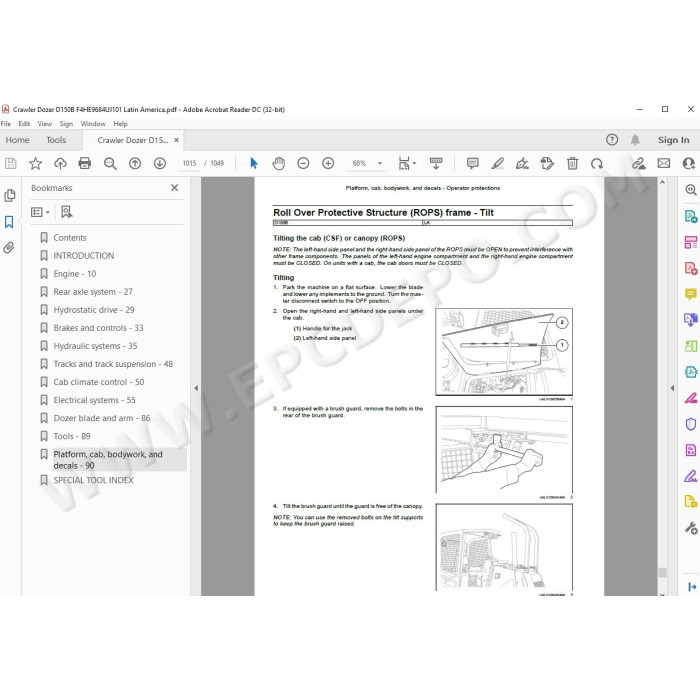Print the document via printer icon
The image size is (700, 700).
click(85, 163)
